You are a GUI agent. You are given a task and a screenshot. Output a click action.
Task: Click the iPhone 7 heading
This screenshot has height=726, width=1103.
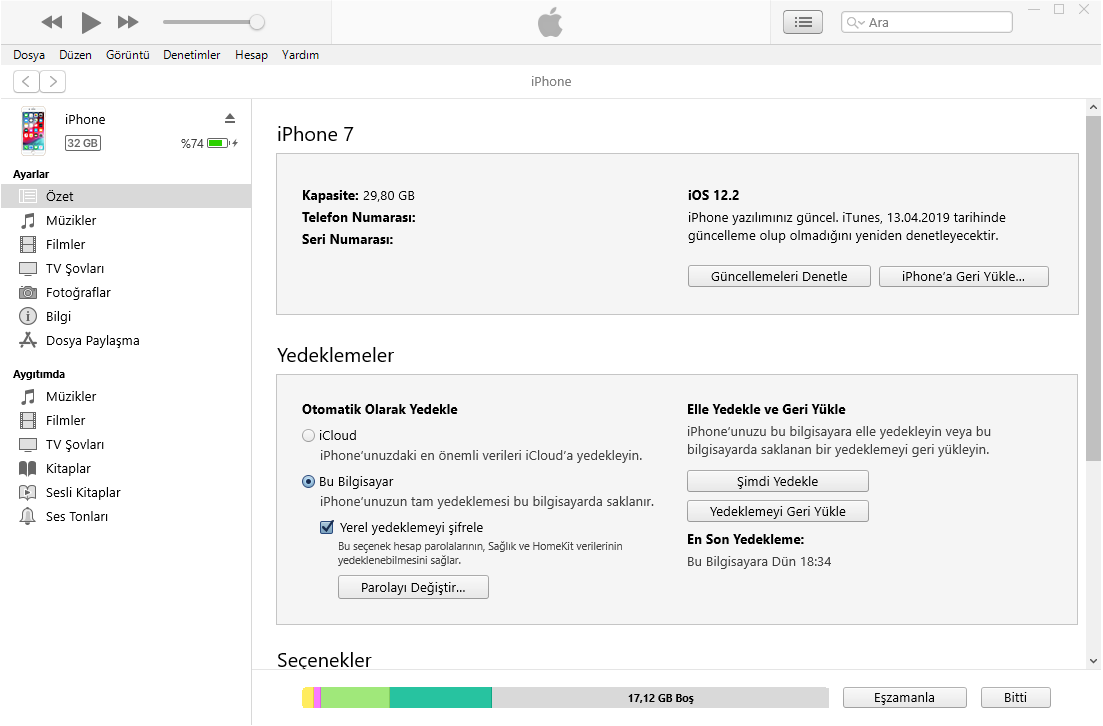coord(315,134)
